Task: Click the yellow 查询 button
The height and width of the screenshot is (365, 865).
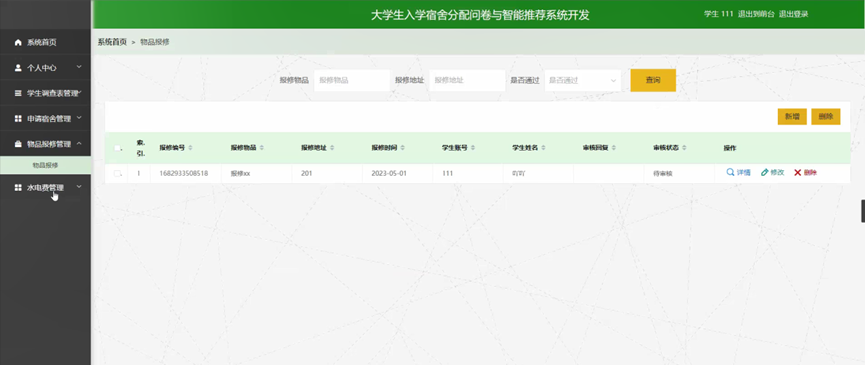Action: 653,80
